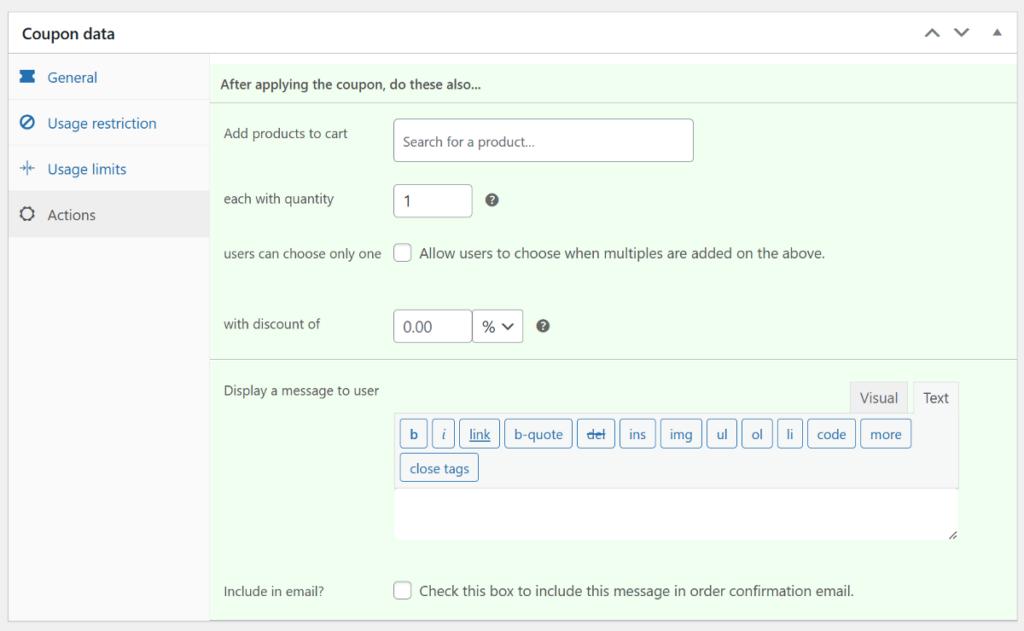Image resolution: width=1024 pixels, height=631 pixels.
Task: Open the discount type percent dropdown
Action: [x=497, y=325]
